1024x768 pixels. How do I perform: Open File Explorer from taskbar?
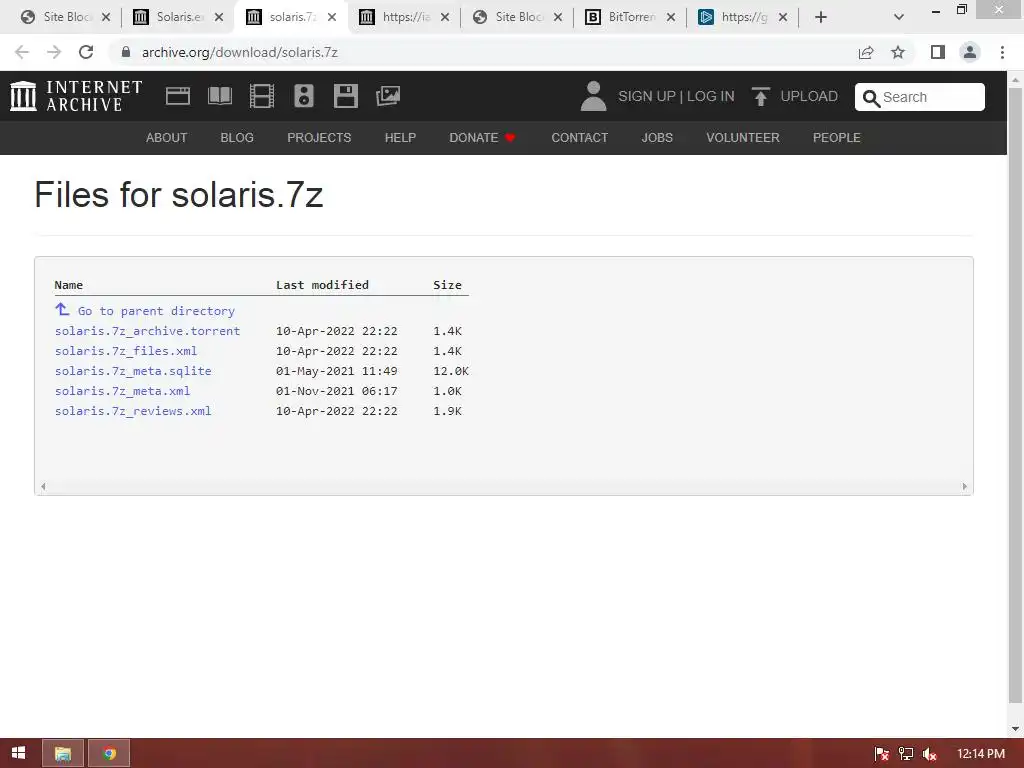click(x=63, y=754)
